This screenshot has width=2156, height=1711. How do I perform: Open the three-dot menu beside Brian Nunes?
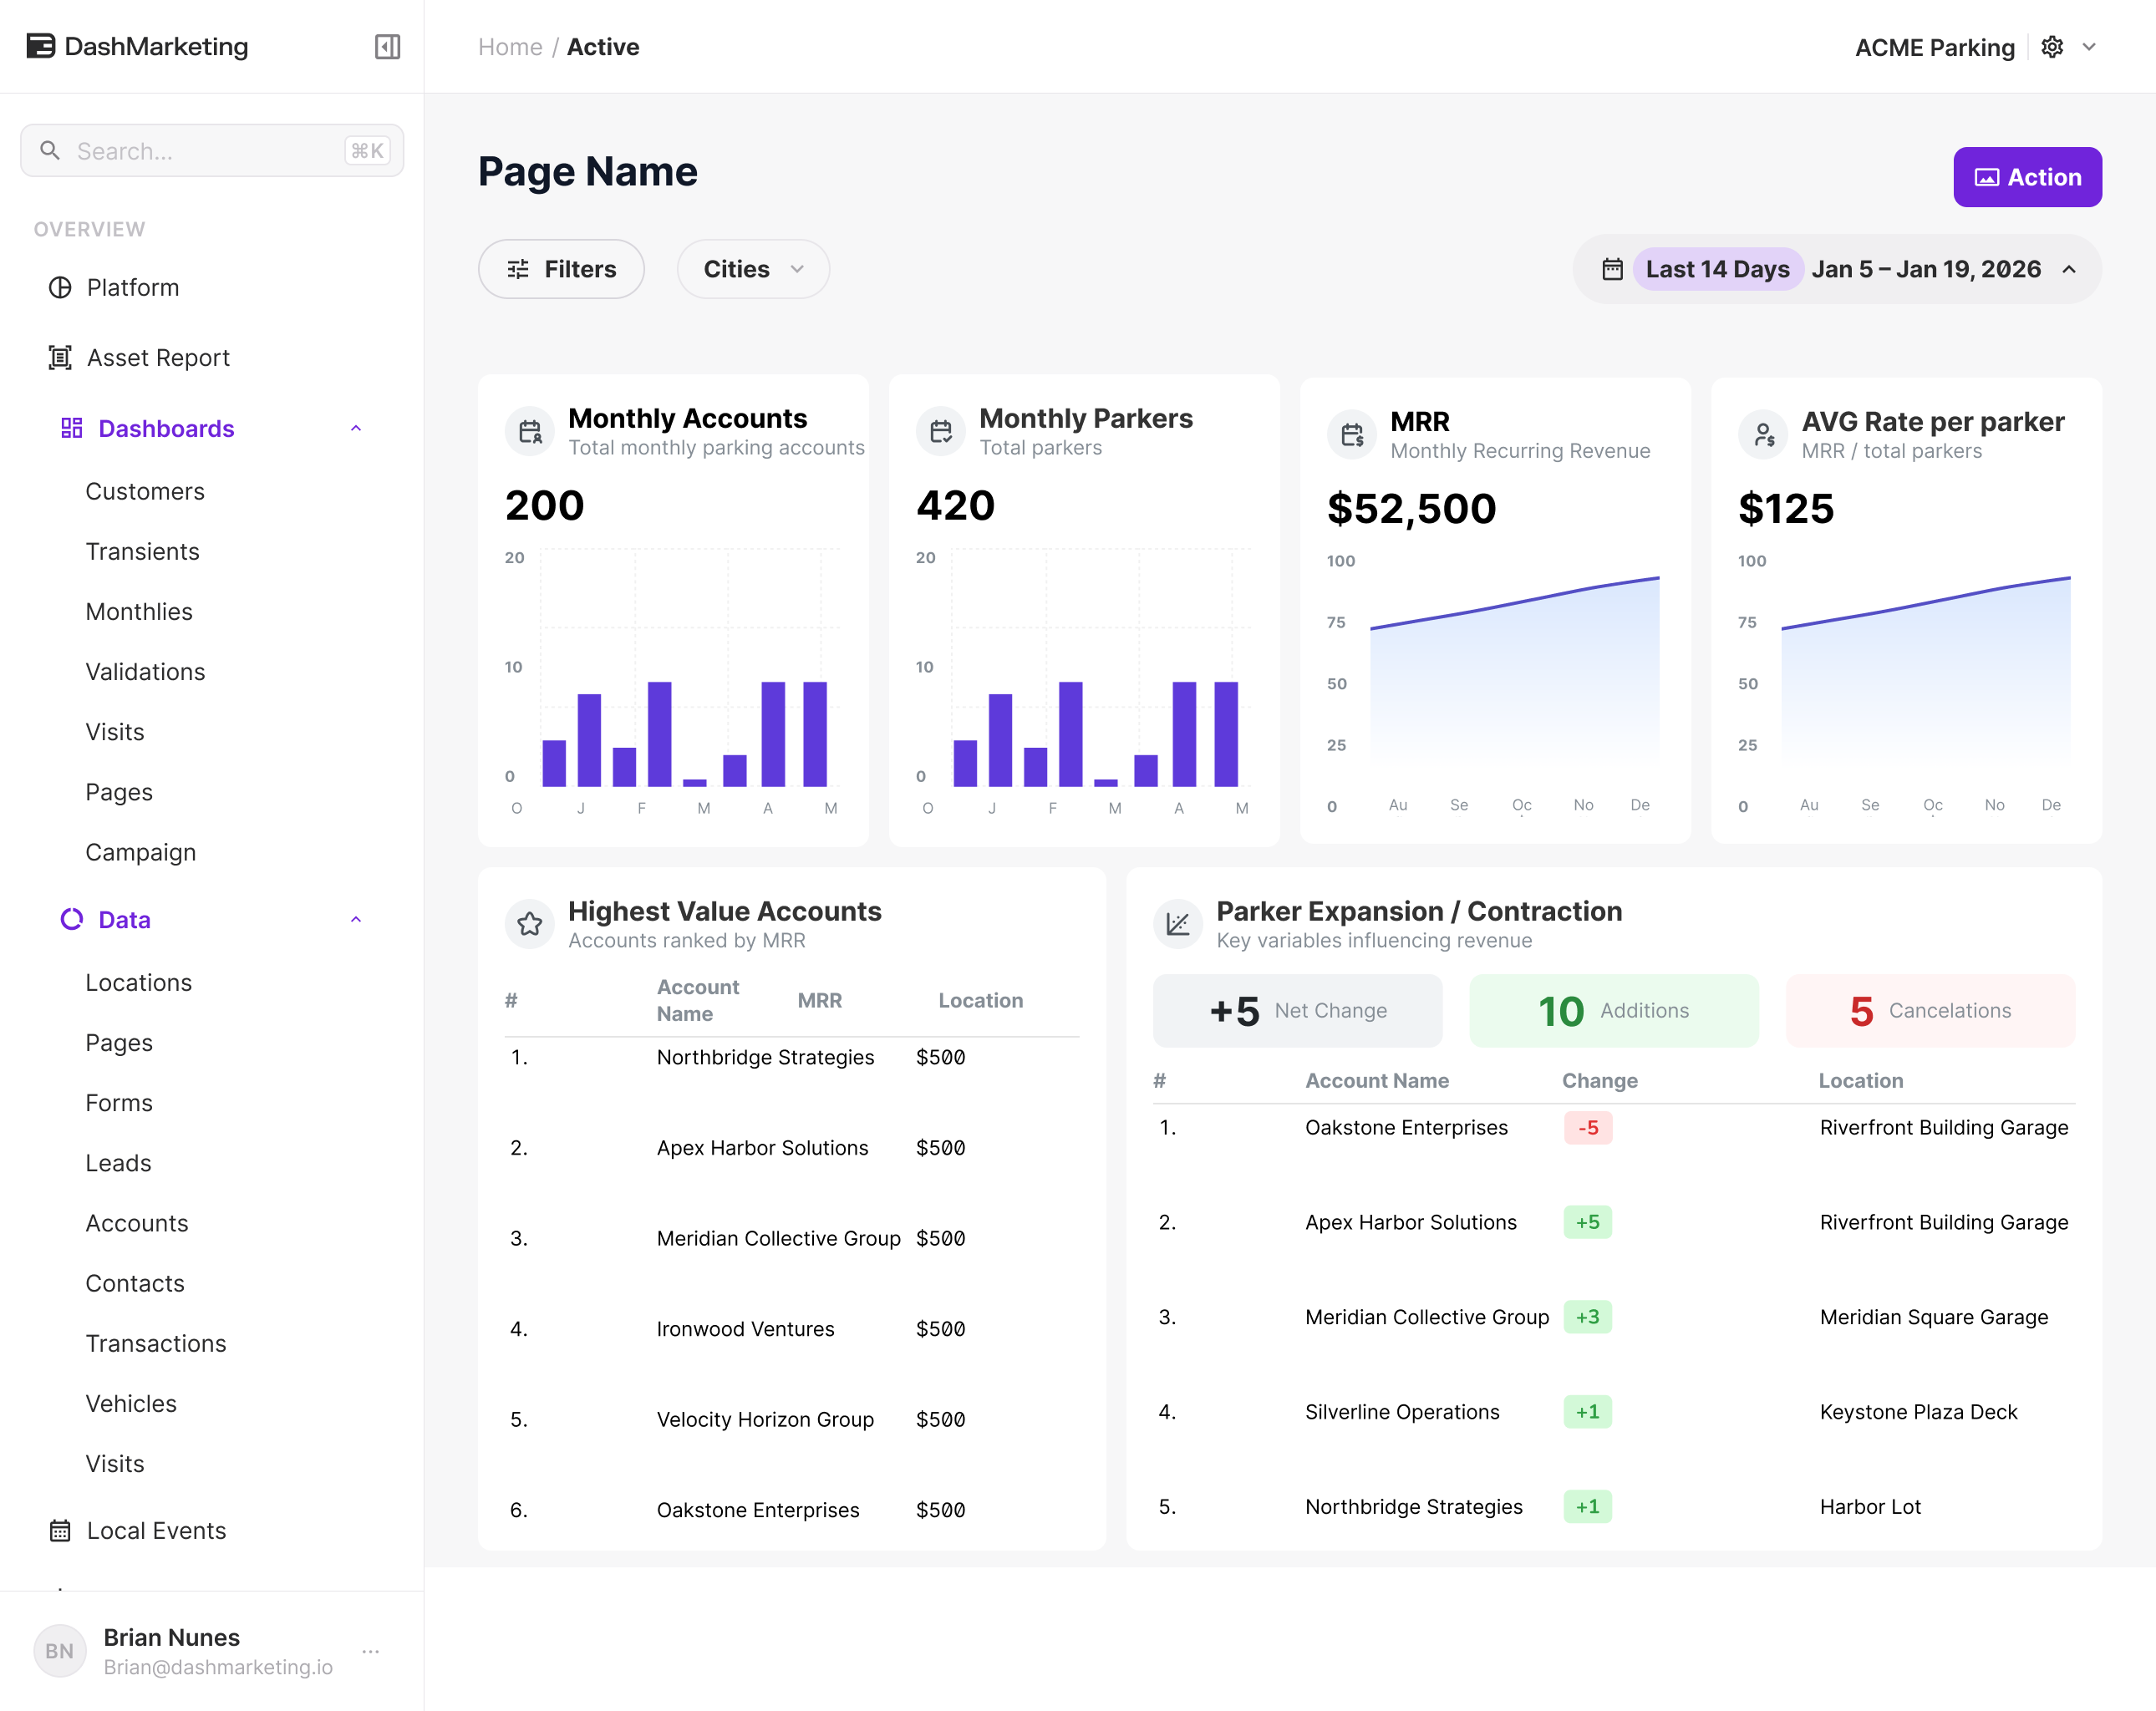tap(371, 1651)
